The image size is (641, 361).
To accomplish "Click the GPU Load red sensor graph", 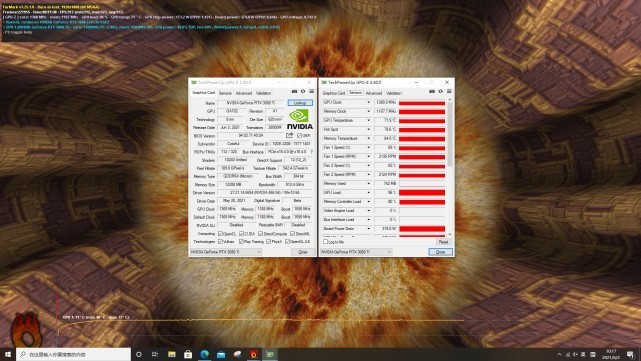I will click(x=422, y=192).
